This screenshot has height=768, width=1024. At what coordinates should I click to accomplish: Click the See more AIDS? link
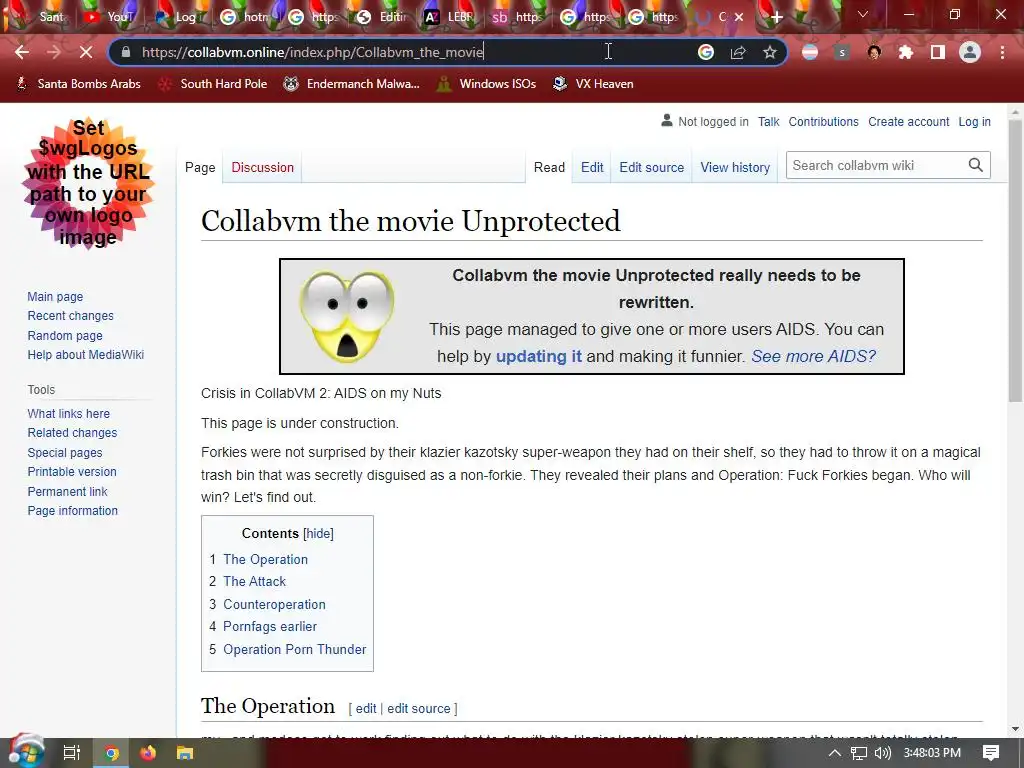pos(813,356)
